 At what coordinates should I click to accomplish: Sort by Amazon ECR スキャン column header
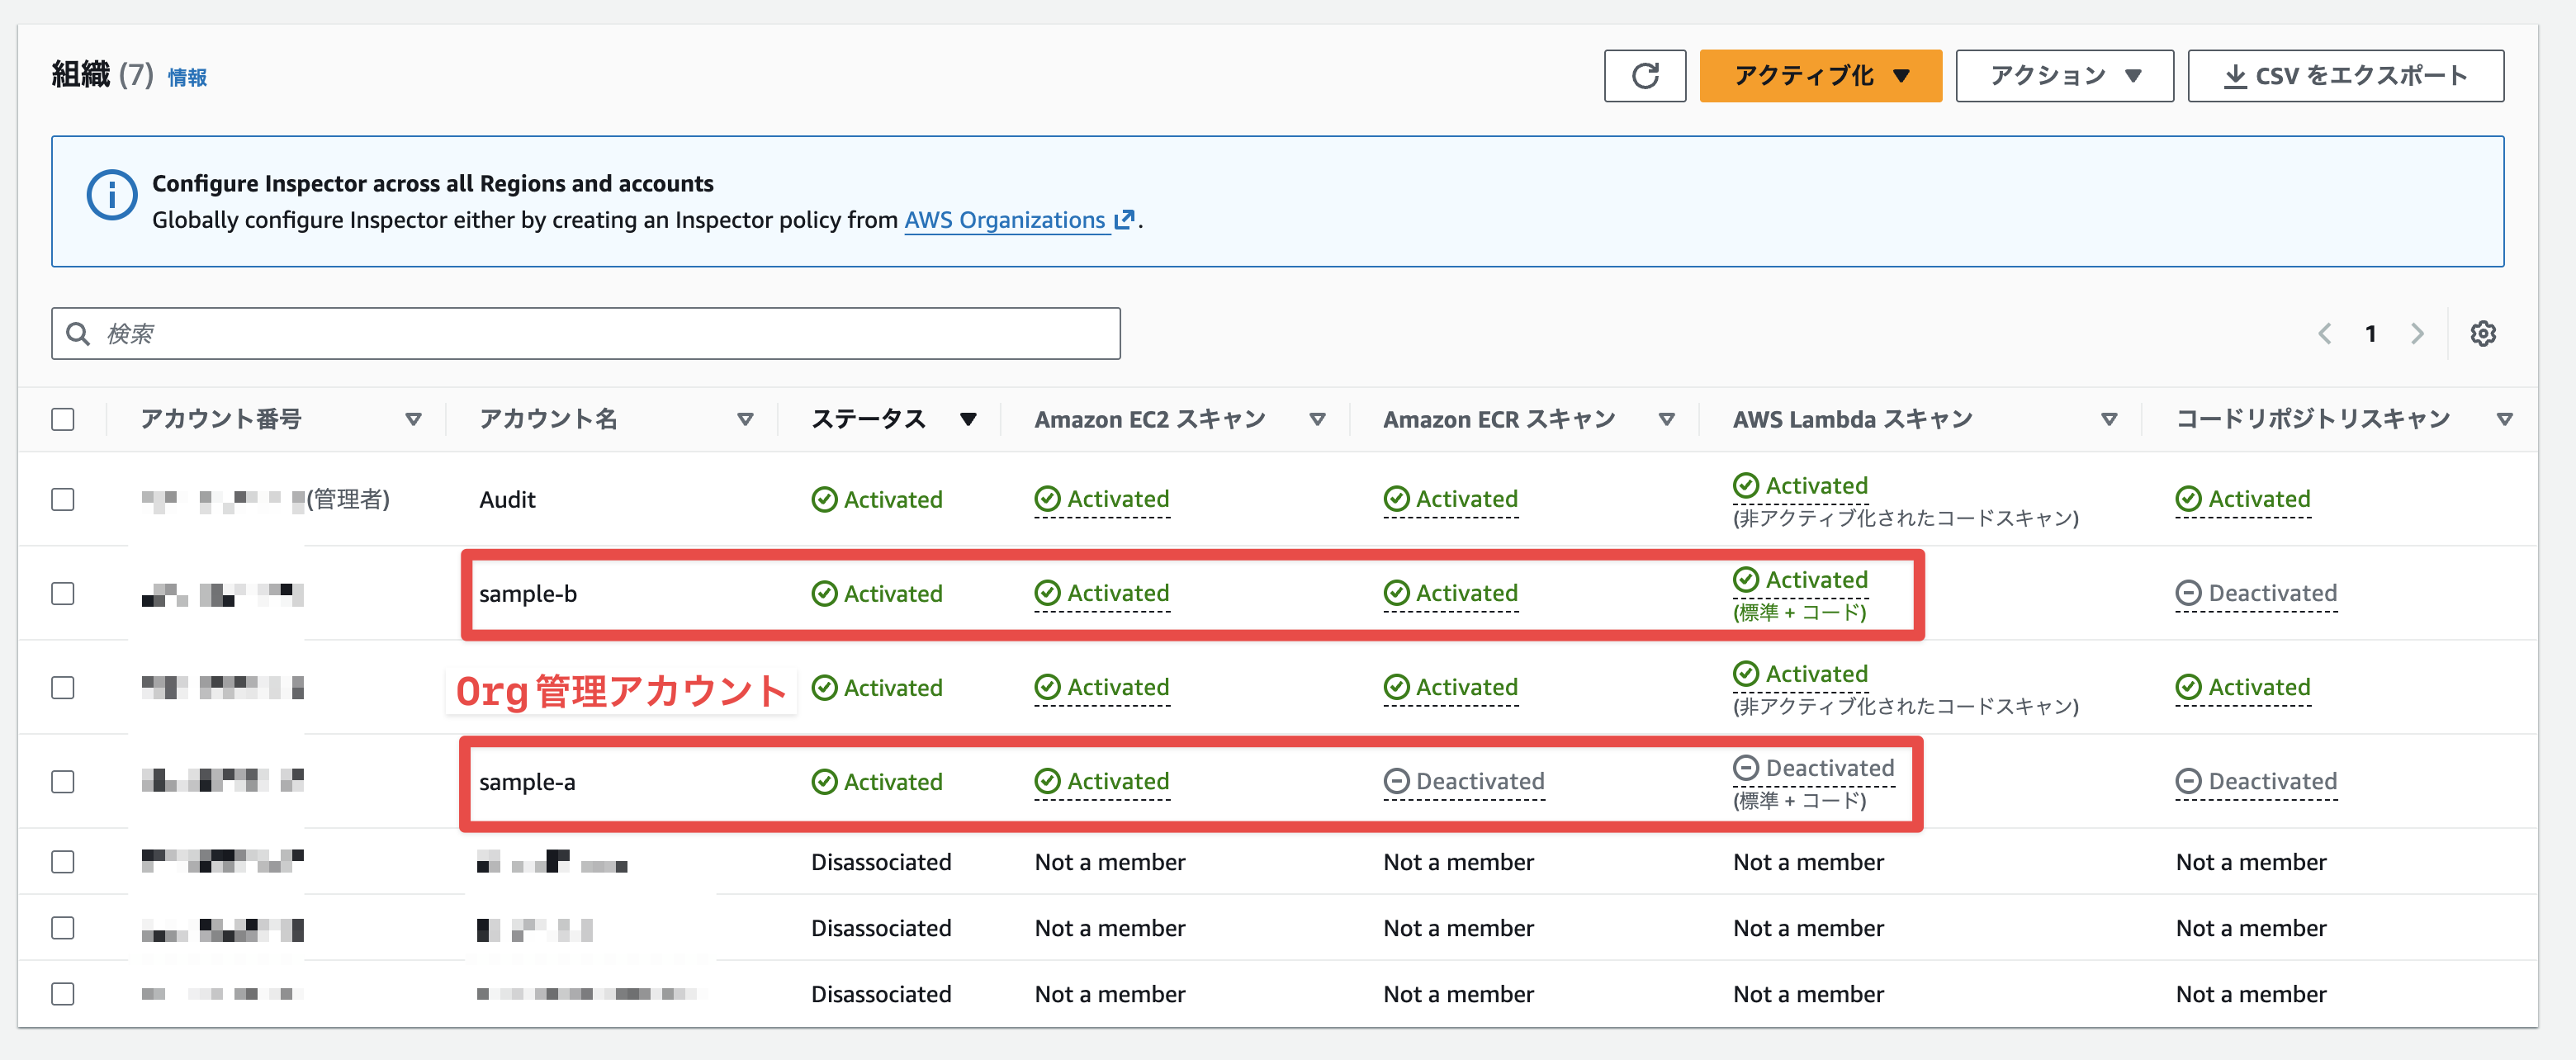1498,420
